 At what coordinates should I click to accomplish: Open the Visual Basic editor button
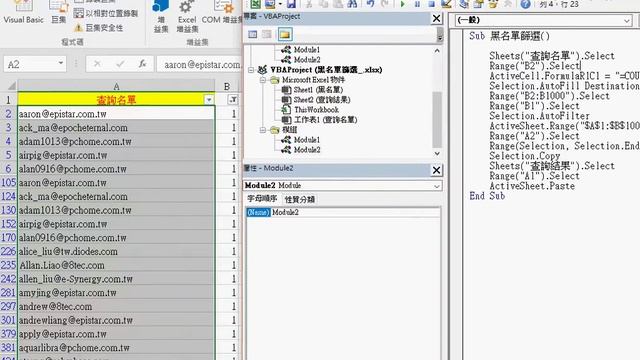pyautogui.click(x=23, y=12)
